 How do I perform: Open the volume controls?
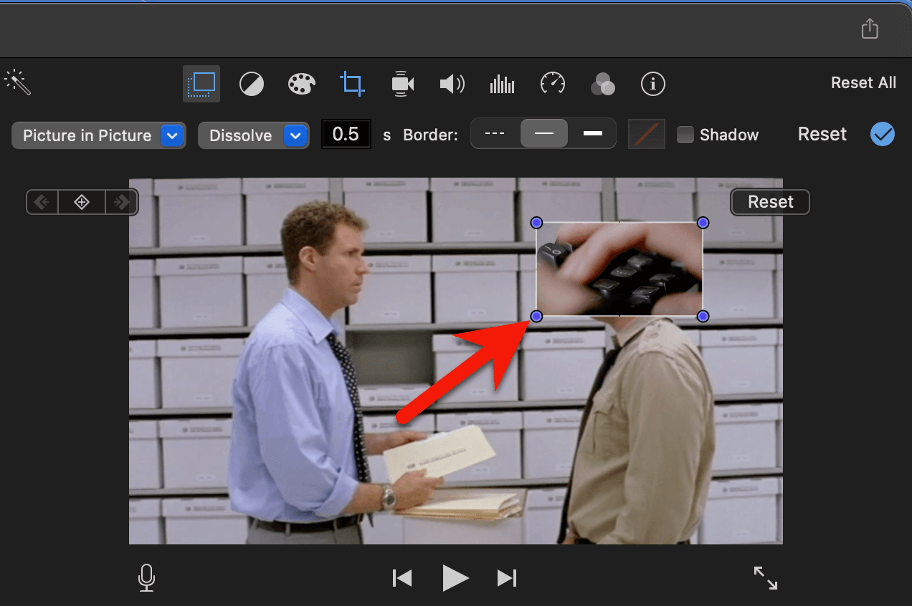pos(452,84)
